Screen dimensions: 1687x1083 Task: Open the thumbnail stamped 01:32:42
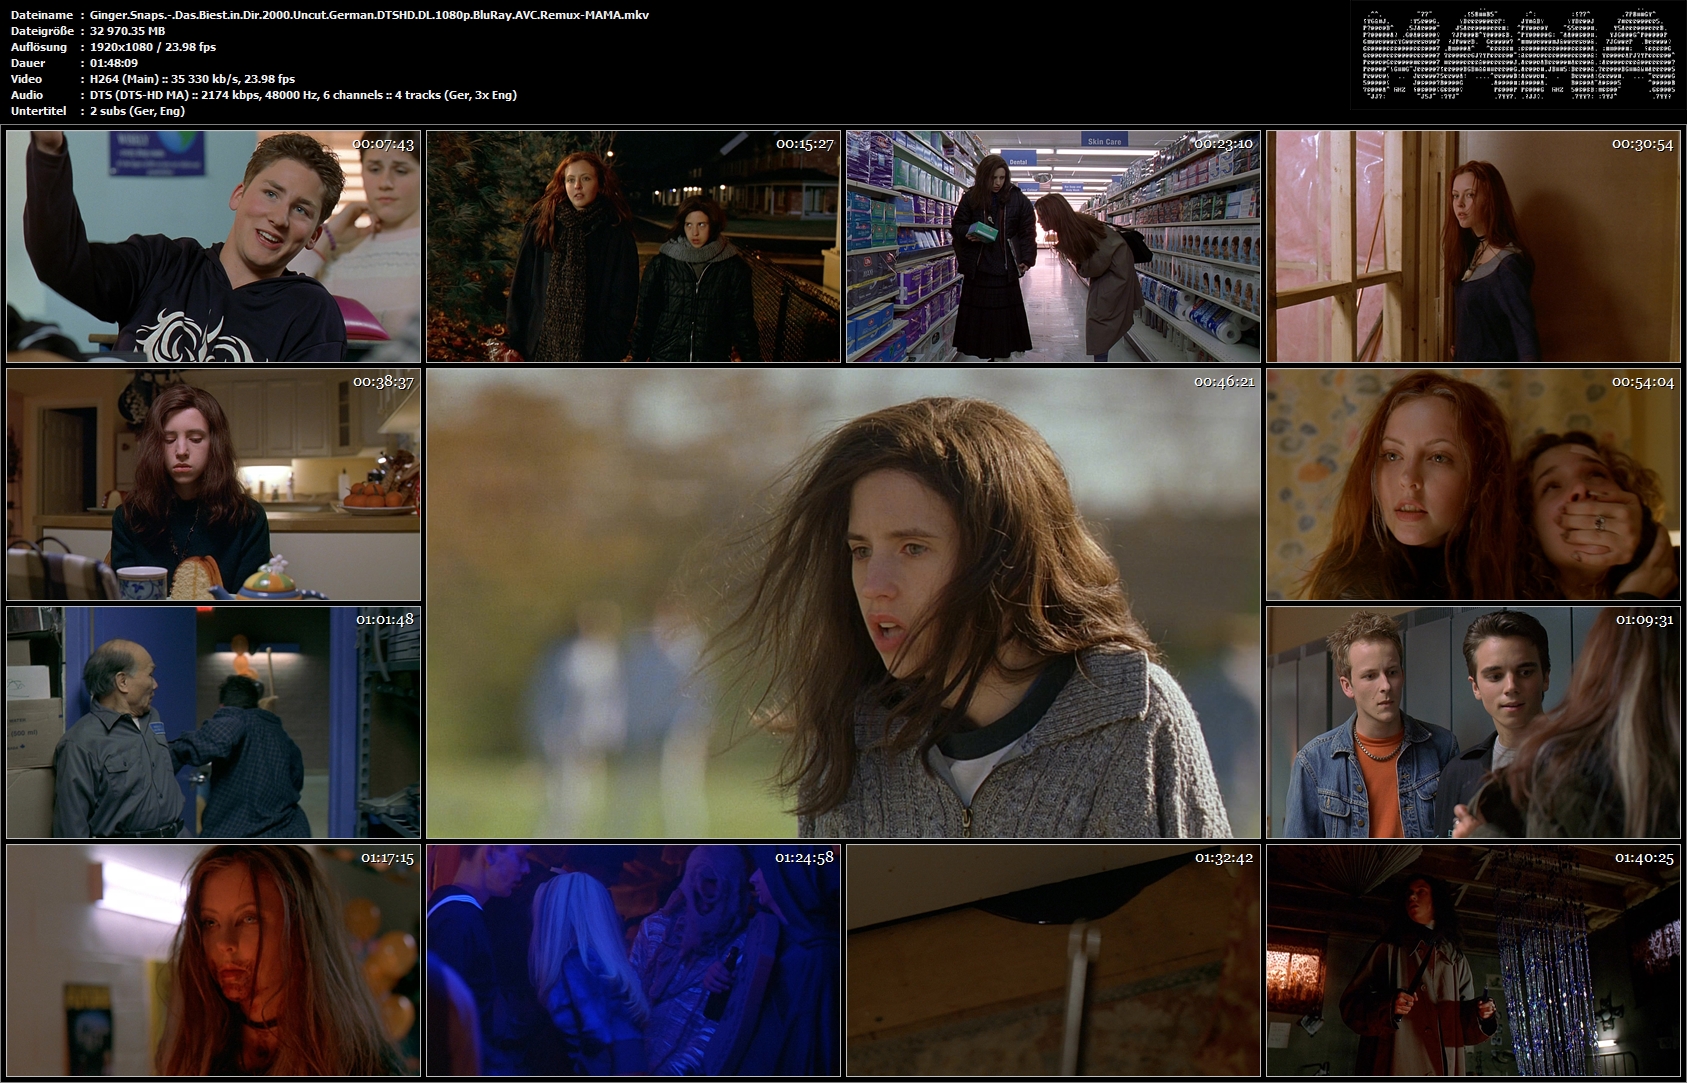(x=1053, y=960)
